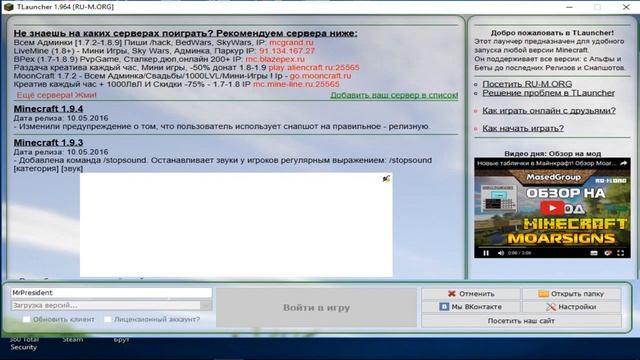
Task: Open the mc.blazepex.ru server link
Action: (275, 59)
